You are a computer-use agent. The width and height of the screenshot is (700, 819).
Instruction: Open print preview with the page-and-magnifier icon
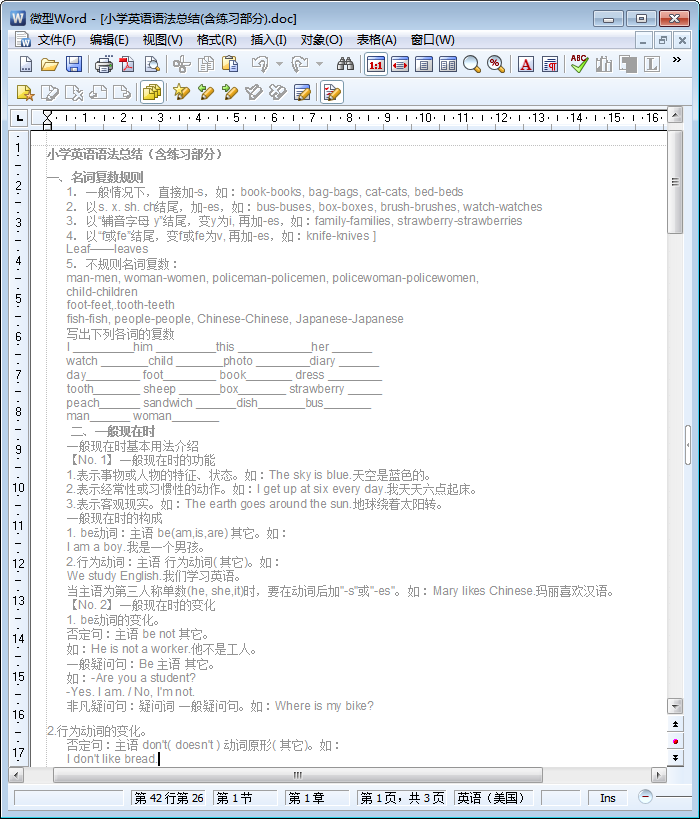[x=152, y=64]
